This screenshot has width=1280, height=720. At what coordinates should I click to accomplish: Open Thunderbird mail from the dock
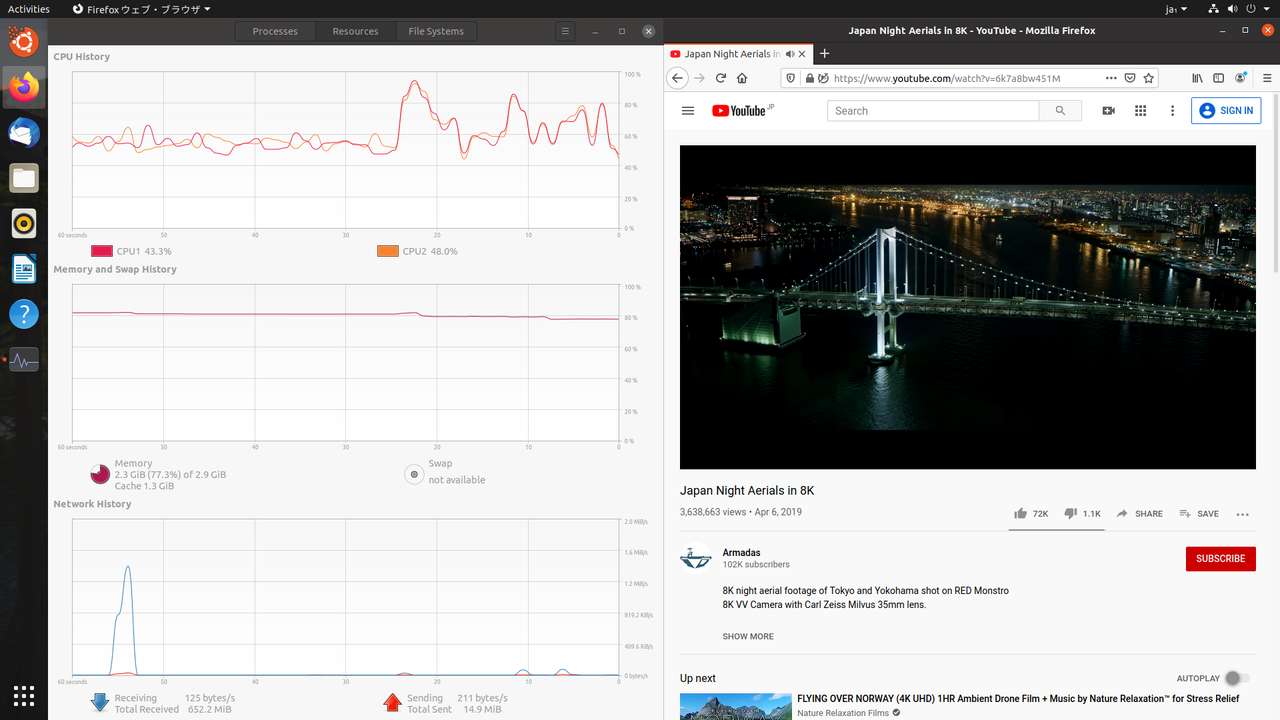tap(24, 133)
